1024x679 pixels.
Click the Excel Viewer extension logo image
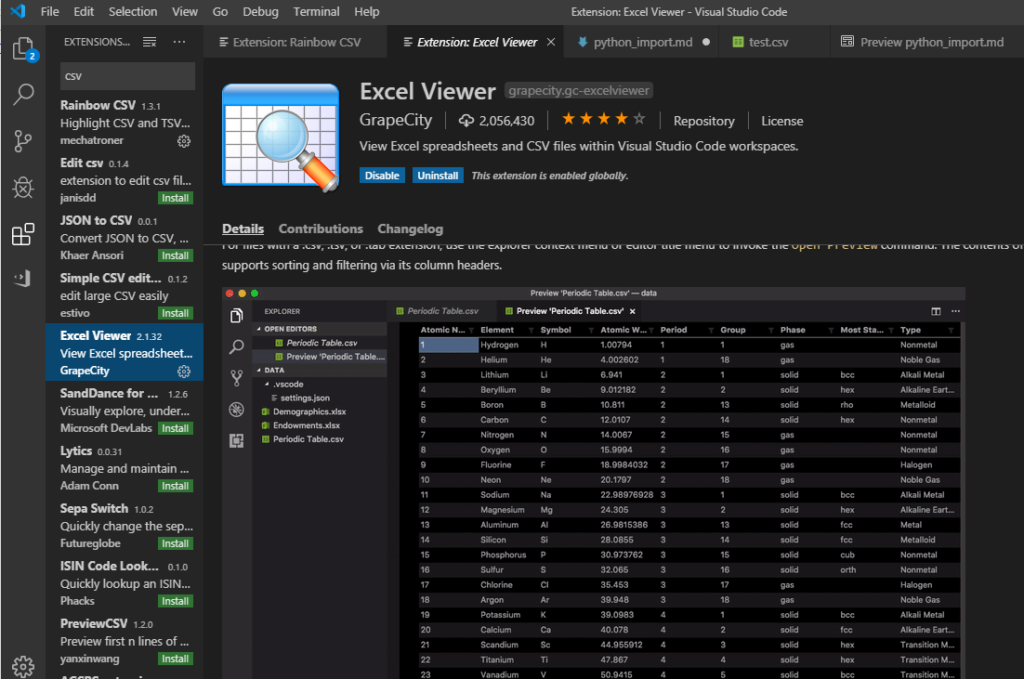pyautogui.click(x=281, y=137)
